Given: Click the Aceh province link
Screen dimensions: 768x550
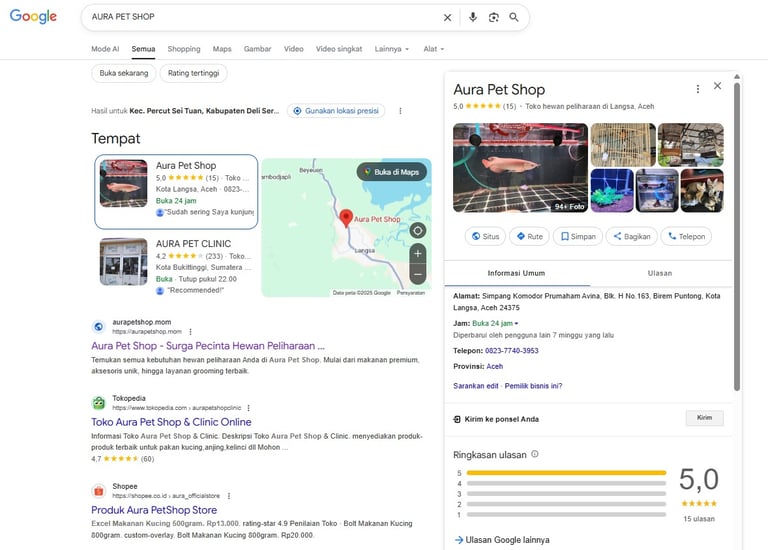Looking at the screenshot, I should tap(494, 366).
